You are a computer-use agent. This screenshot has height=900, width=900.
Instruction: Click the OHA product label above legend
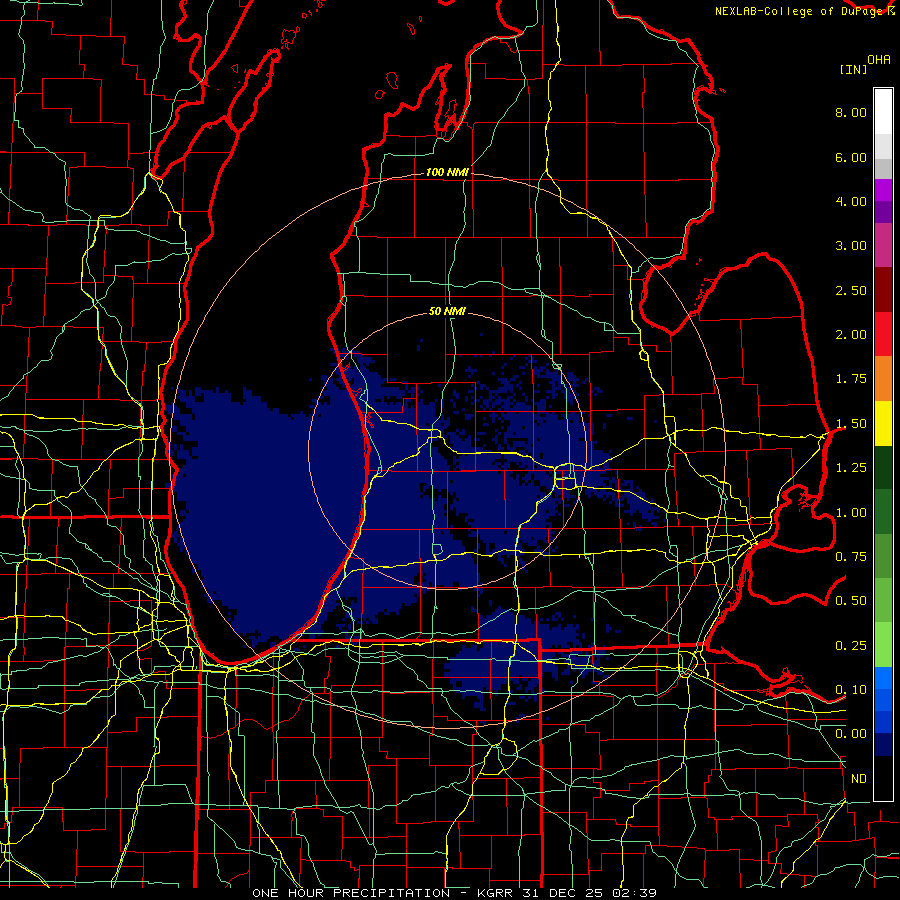pos(879,59)
